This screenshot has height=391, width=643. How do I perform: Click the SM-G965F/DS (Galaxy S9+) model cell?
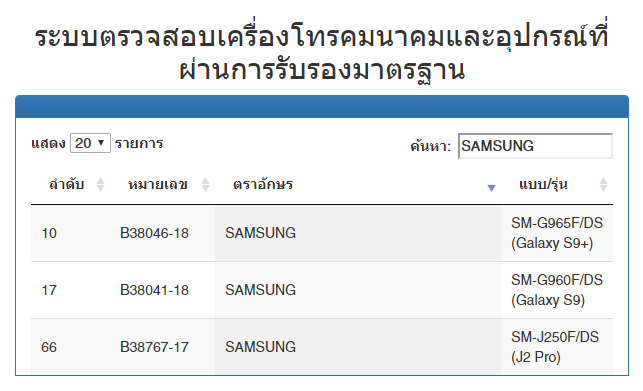click(557, 233)
